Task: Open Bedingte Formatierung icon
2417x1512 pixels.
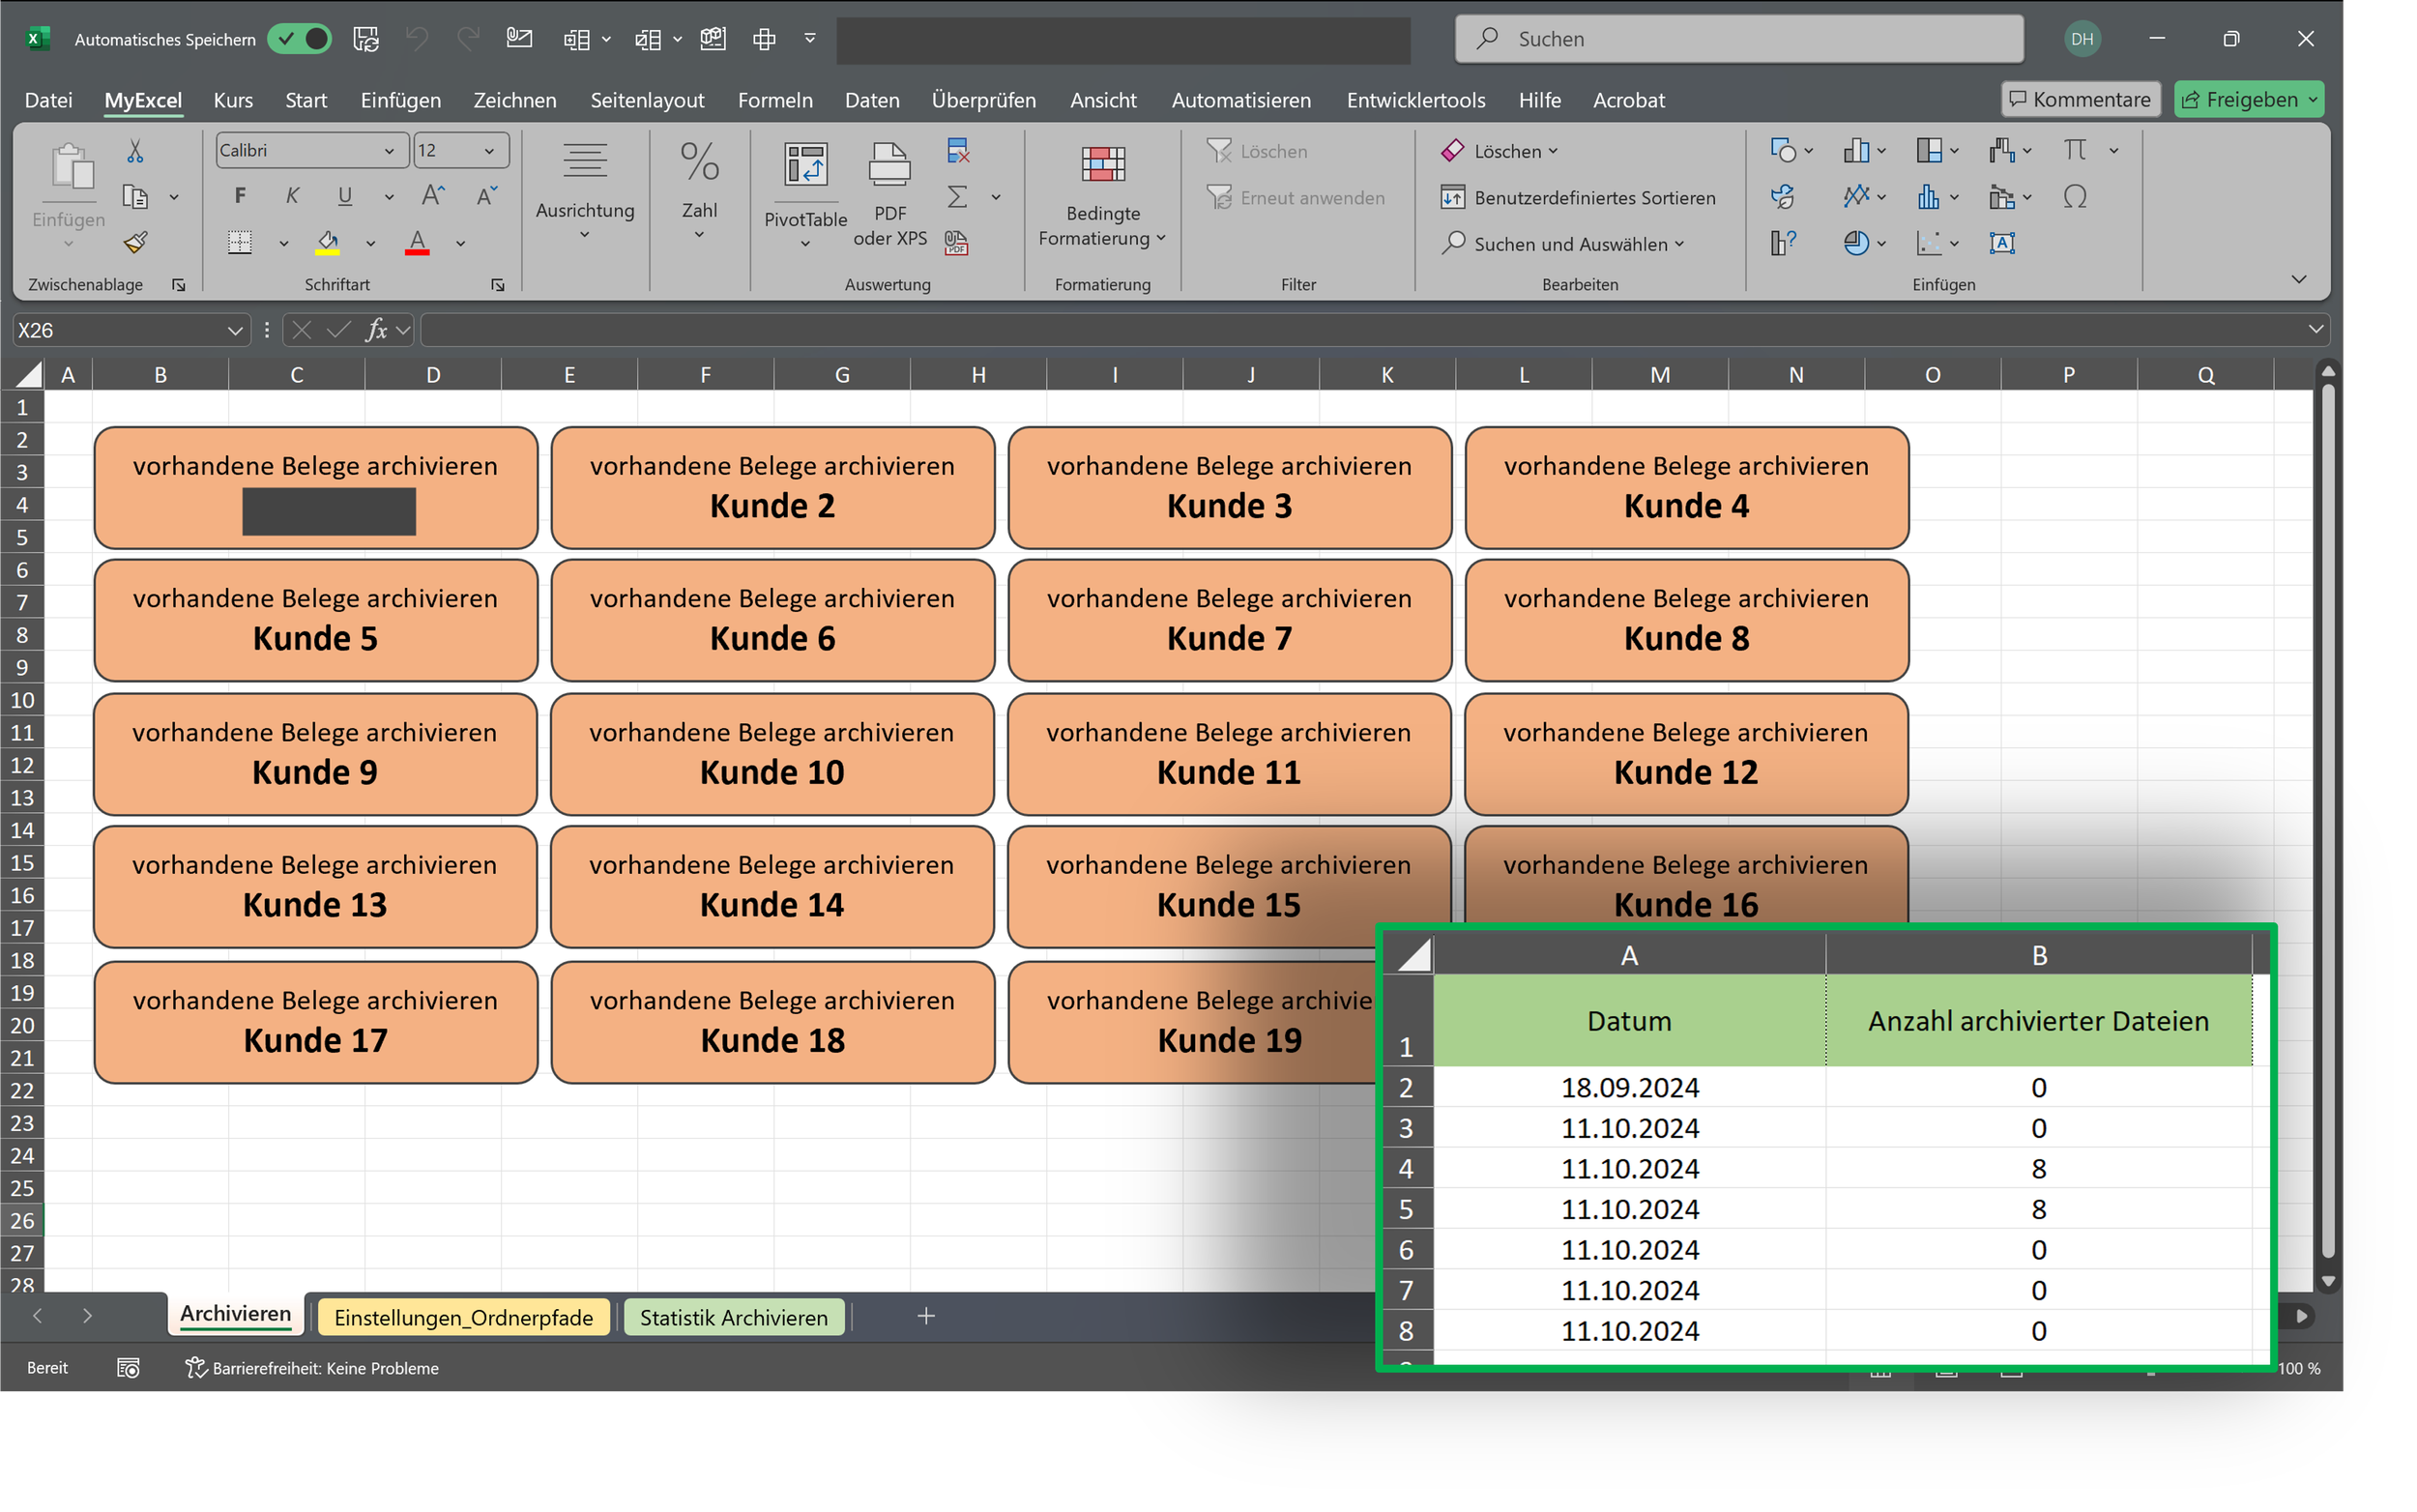Action: click(1102, 166)
